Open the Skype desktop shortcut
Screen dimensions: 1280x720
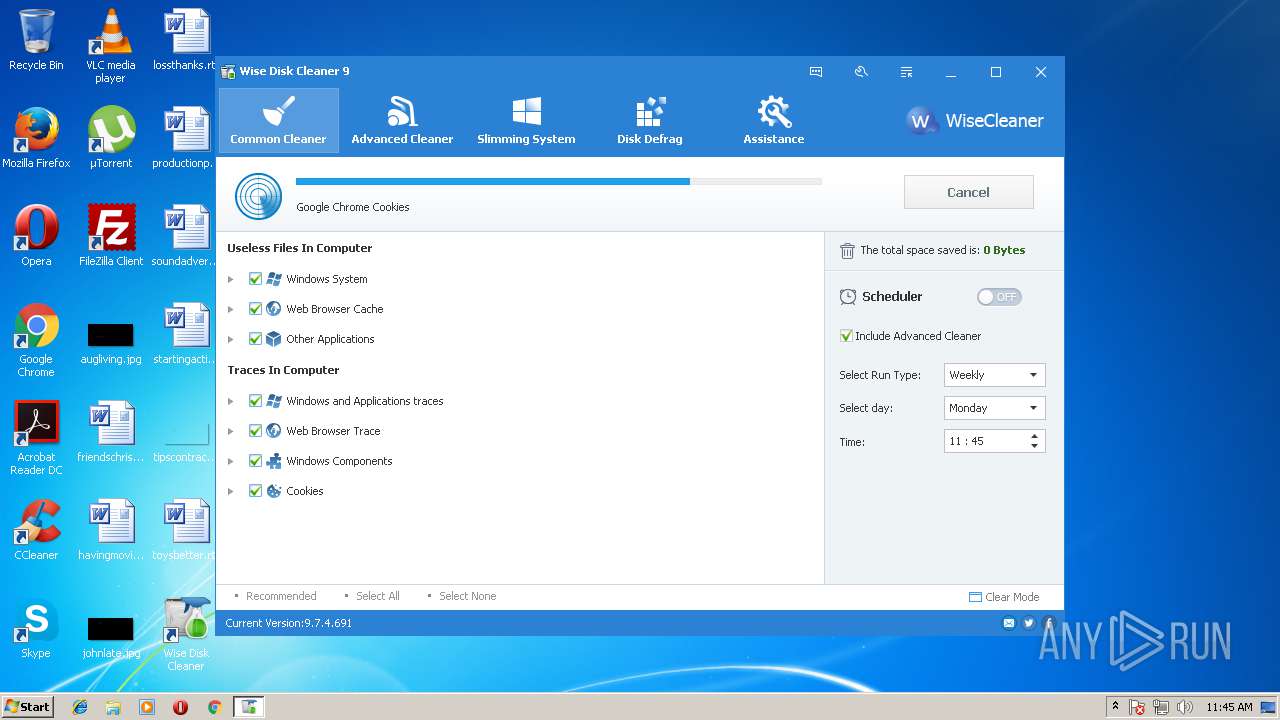tap(36, 628)
